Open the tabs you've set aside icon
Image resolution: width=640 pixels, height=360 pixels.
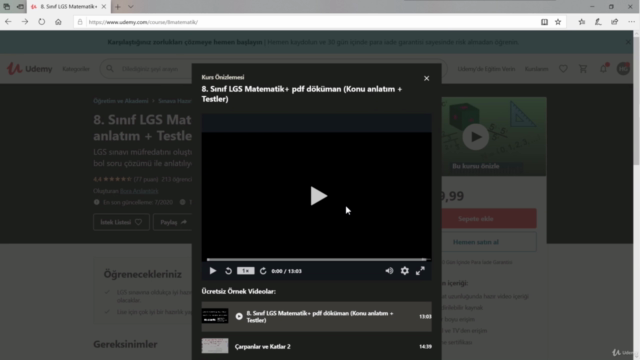tap(7, 7)
